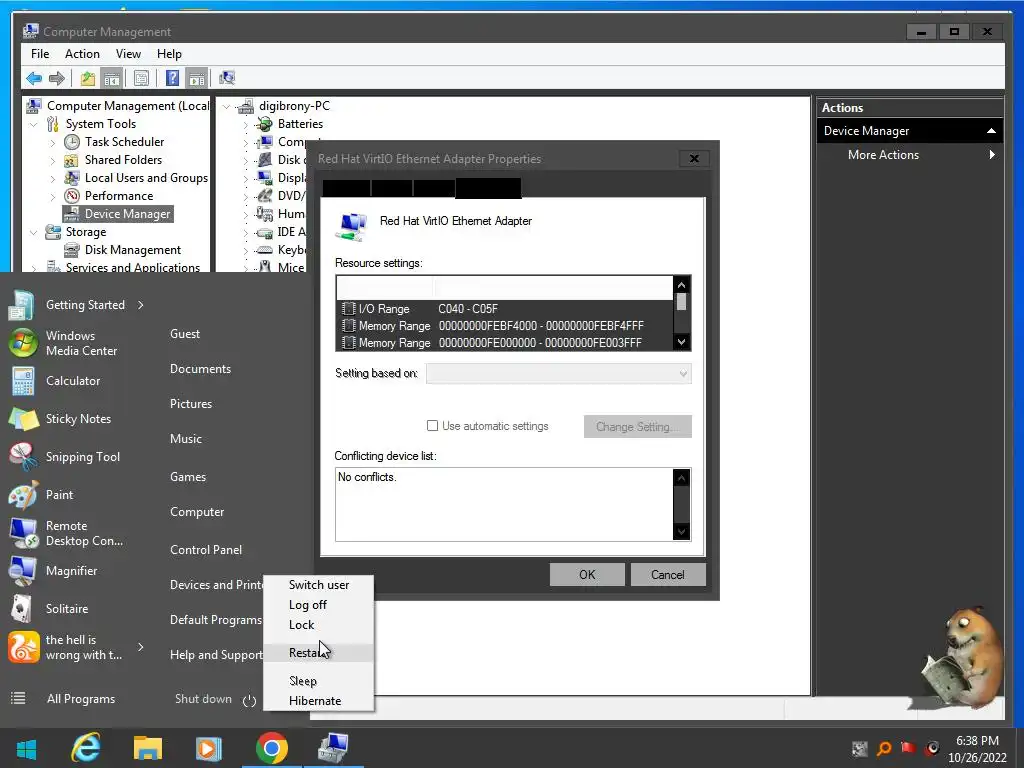Toggle Show/Hide Console Tree toolbar icon

pyautogui.click(x=112, y=78)
